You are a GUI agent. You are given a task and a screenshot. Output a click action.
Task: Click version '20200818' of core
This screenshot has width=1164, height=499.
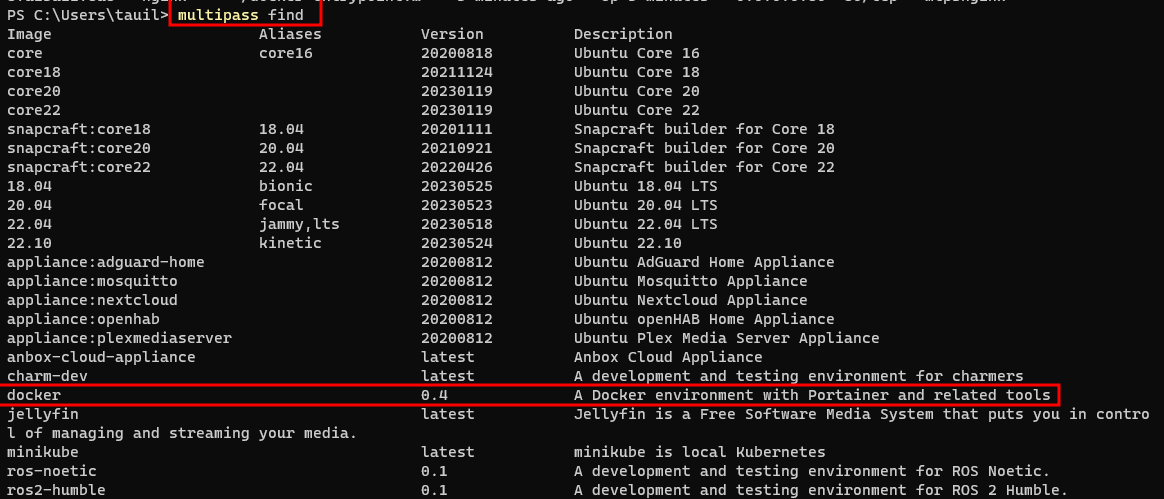(457, 53)
